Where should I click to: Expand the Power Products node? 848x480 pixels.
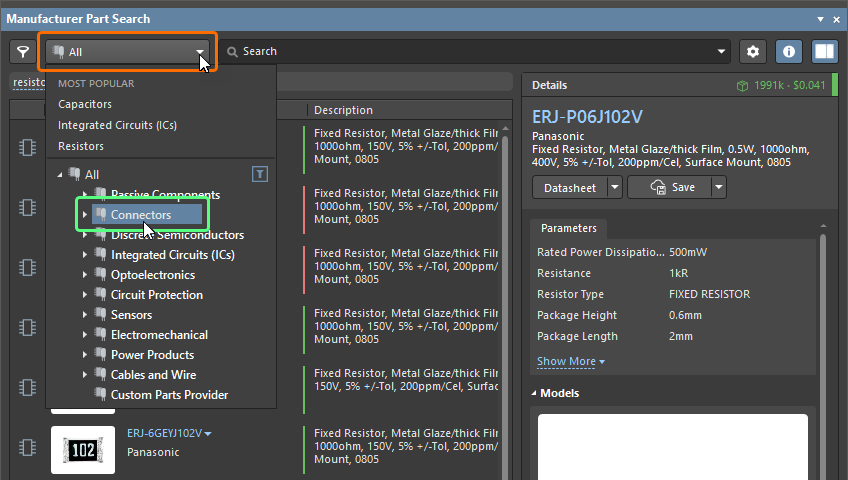[84, 355]
